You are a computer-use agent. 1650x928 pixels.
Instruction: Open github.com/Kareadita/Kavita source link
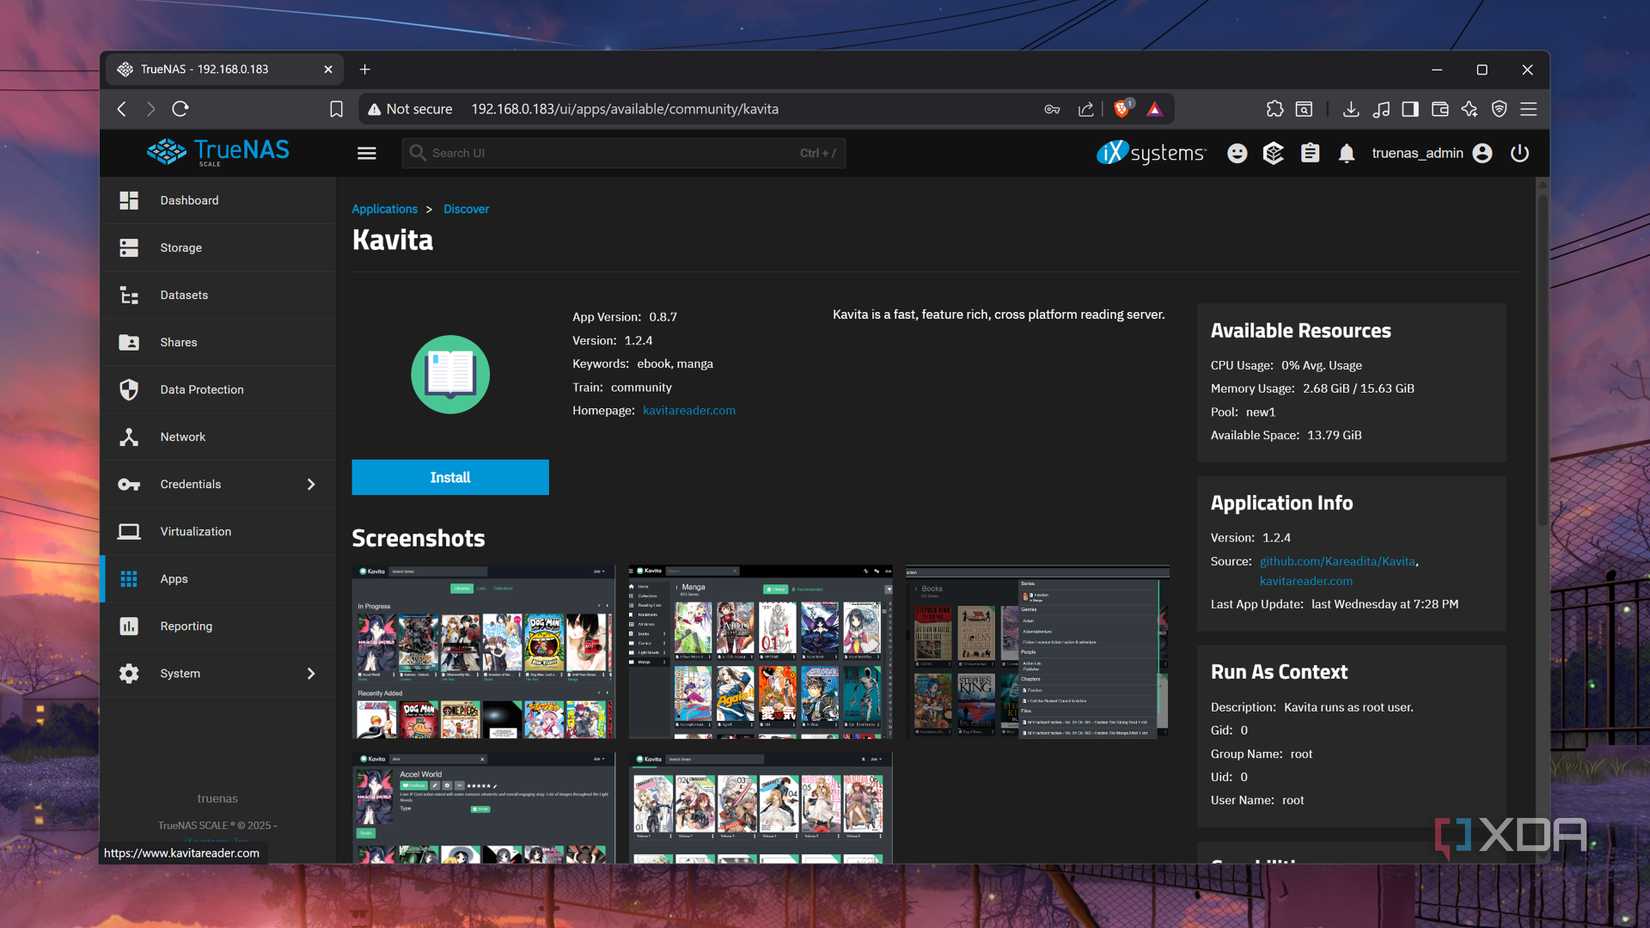(1337, 561)
